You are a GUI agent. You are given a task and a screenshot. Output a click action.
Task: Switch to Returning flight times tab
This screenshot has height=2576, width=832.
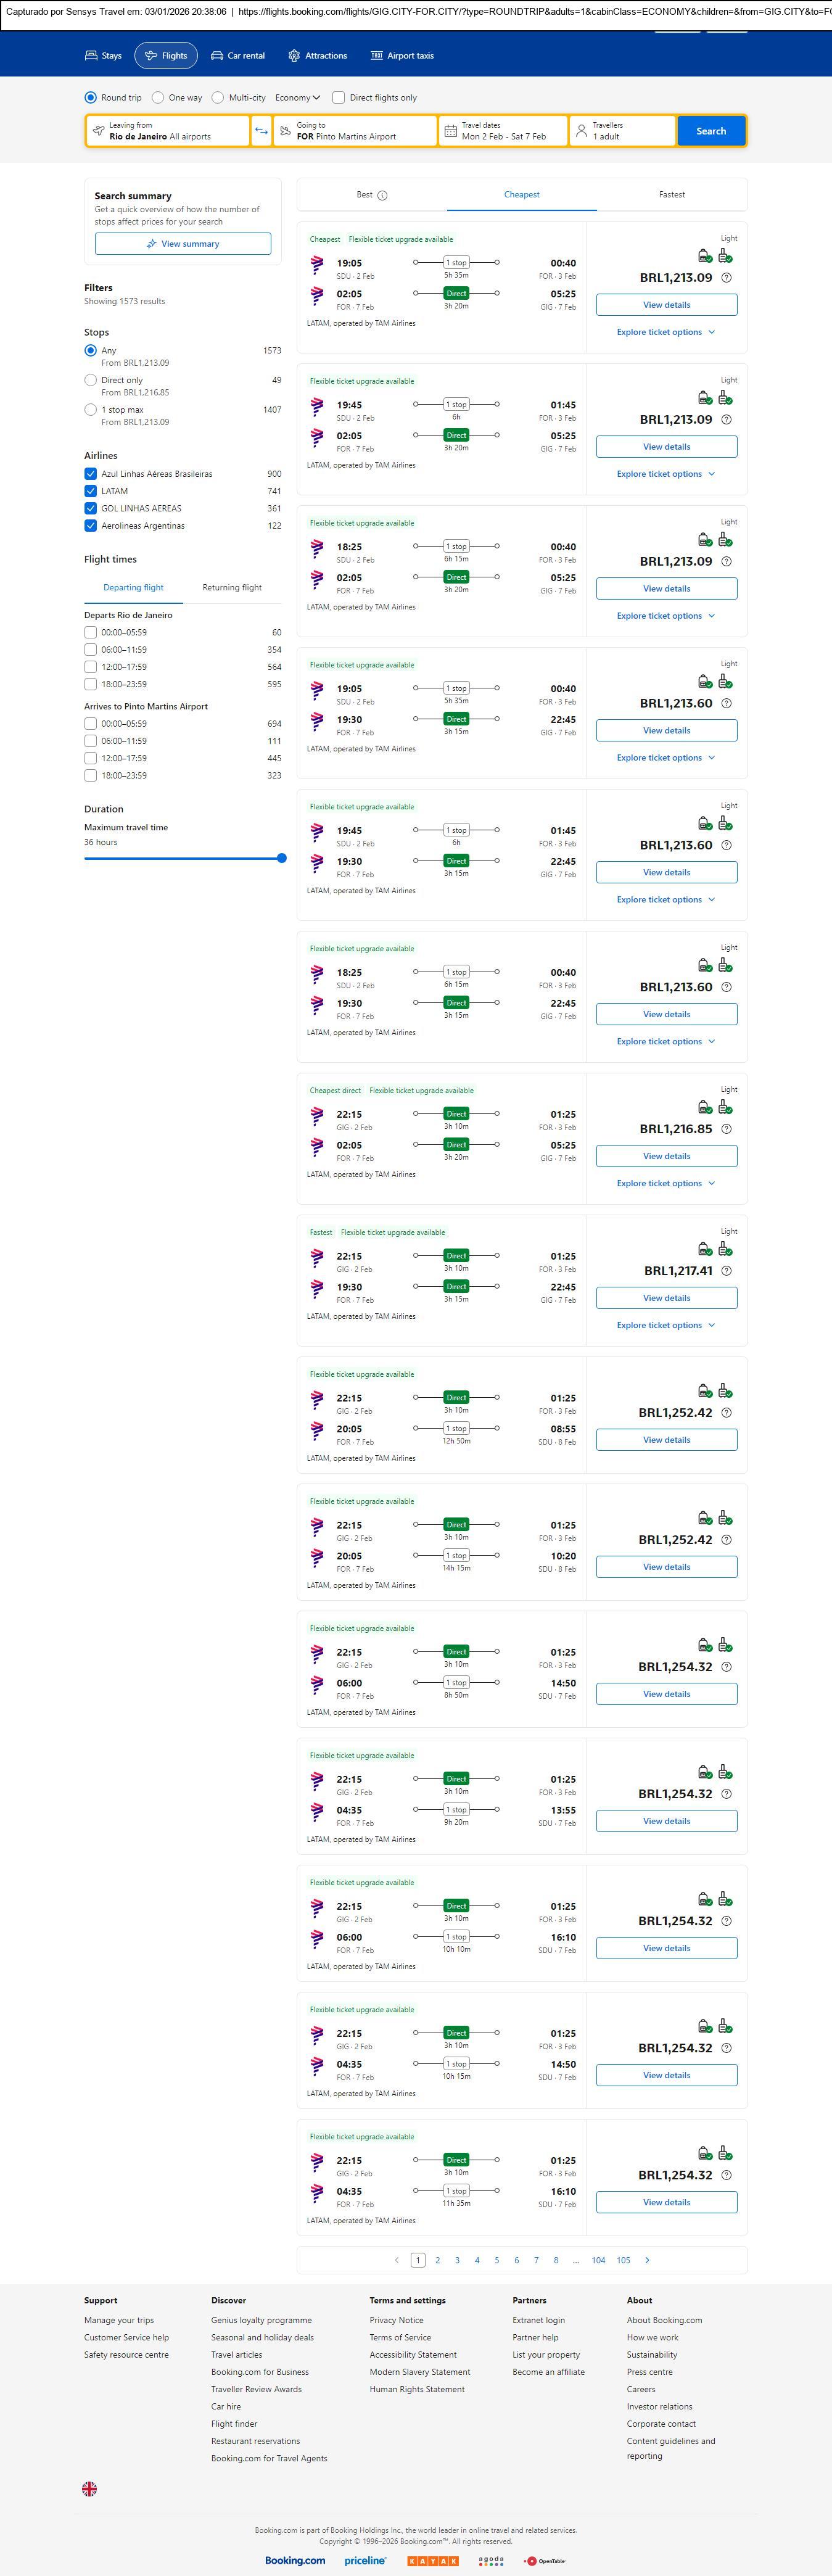click(232, 588)
